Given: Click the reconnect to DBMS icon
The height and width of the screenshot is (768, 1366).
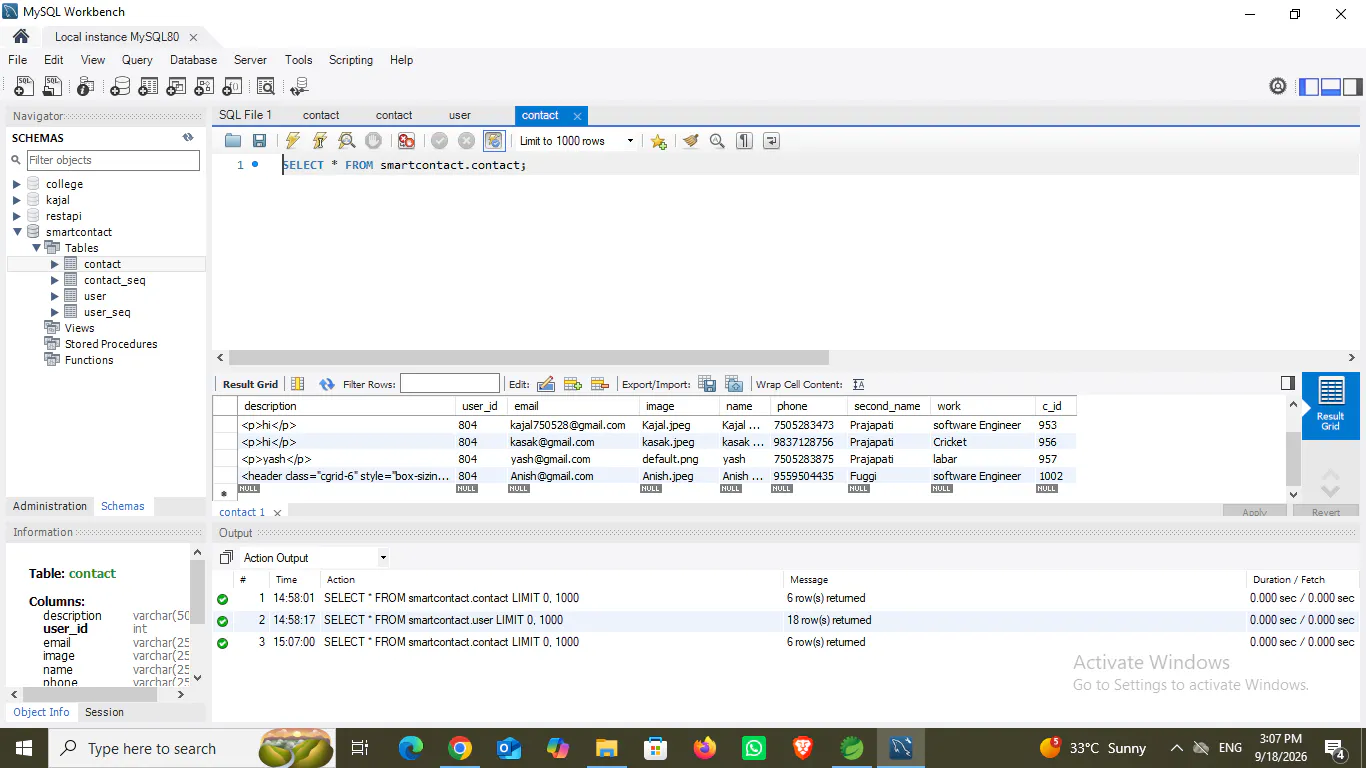Looking at the screenshot, I should tap(299, 87).
